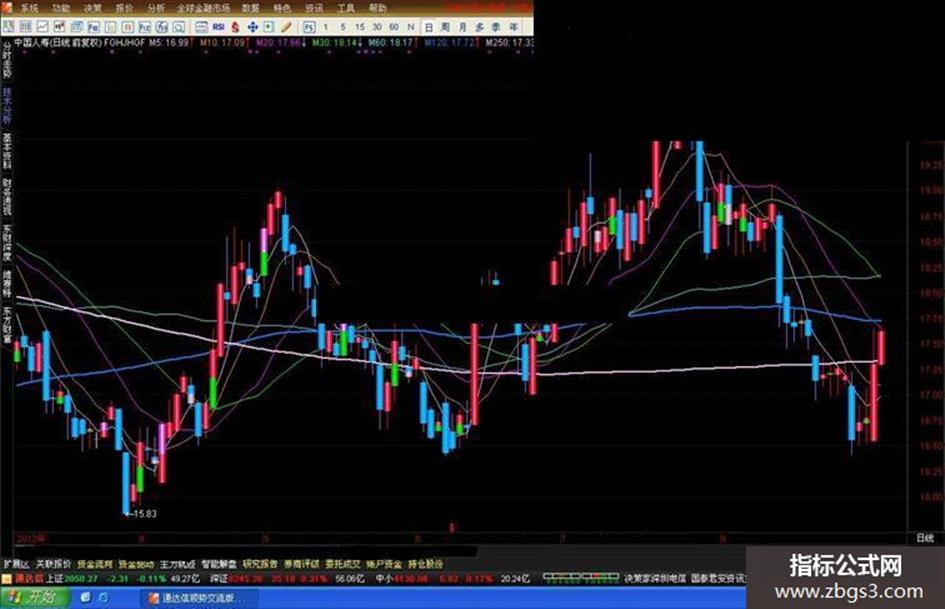Switch to 东财深度 sidebar tab

7,242
